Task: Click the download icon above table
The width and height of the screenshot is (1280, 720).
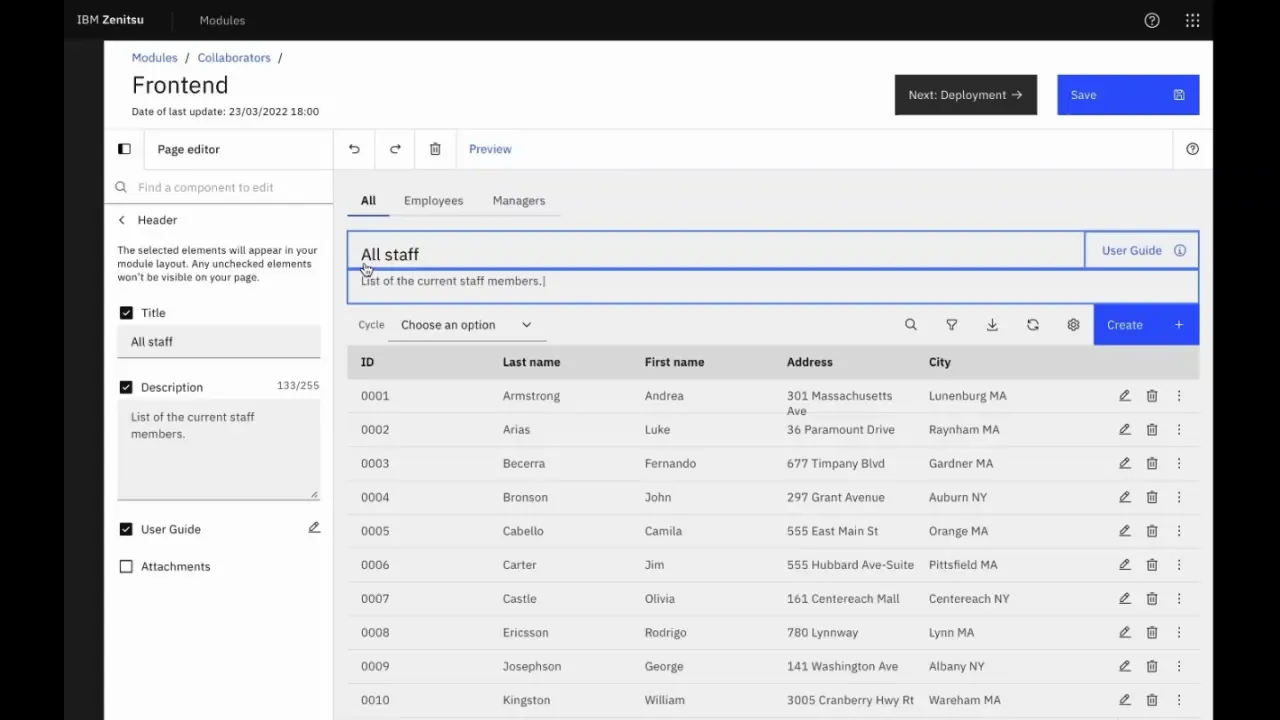Action: click(992, 325)
